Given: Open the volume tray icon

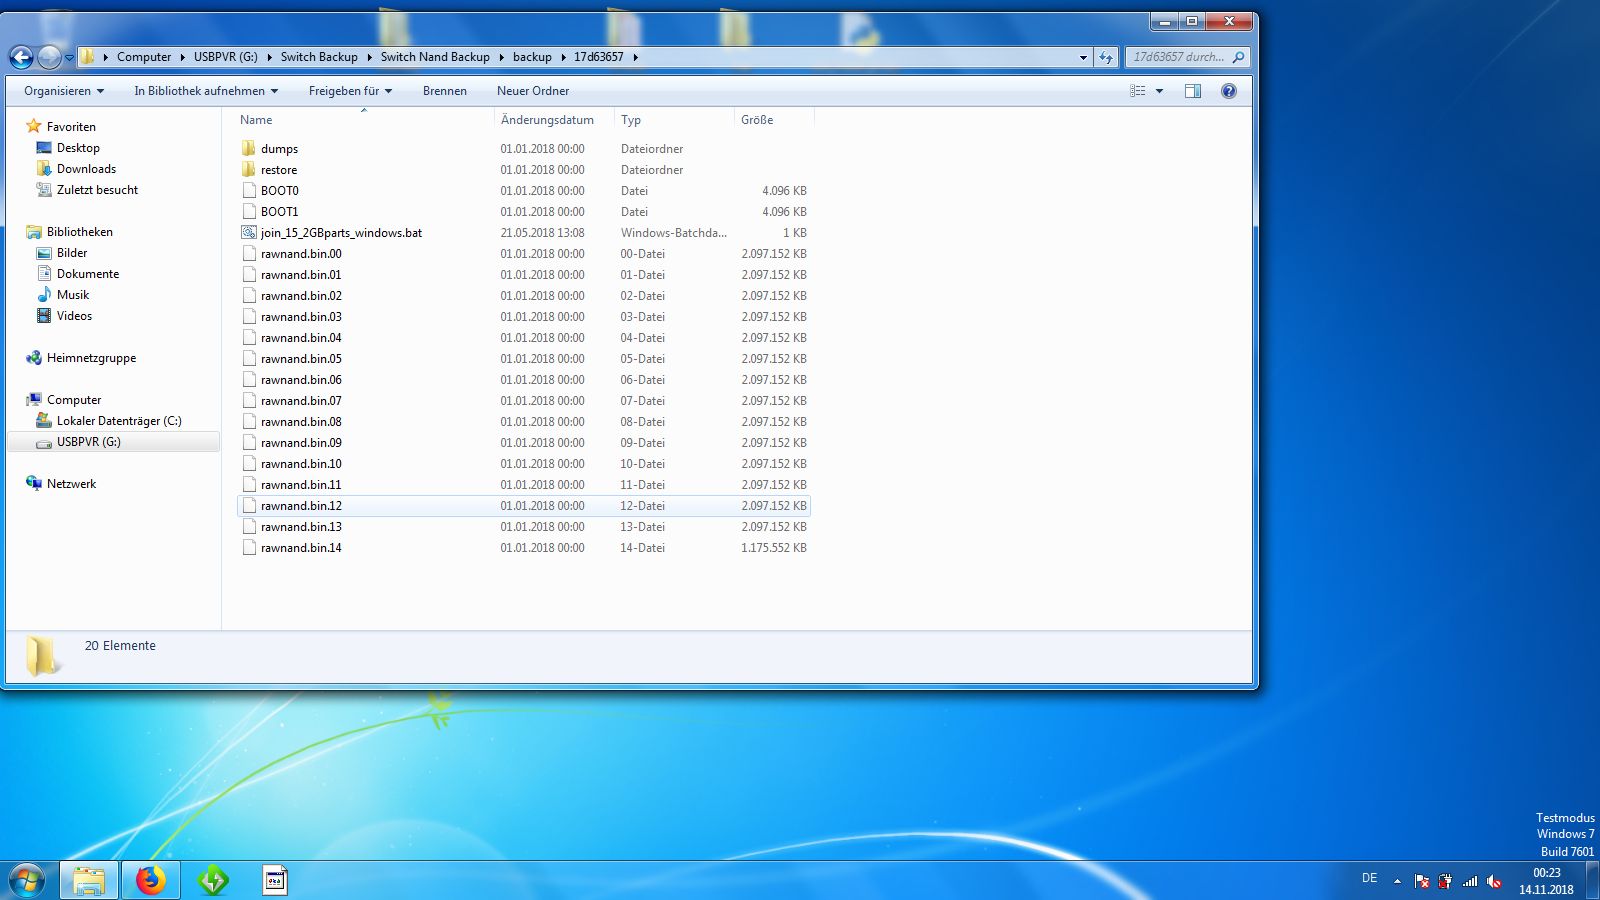Looking at the screenshot, I should click(1494, 881).
